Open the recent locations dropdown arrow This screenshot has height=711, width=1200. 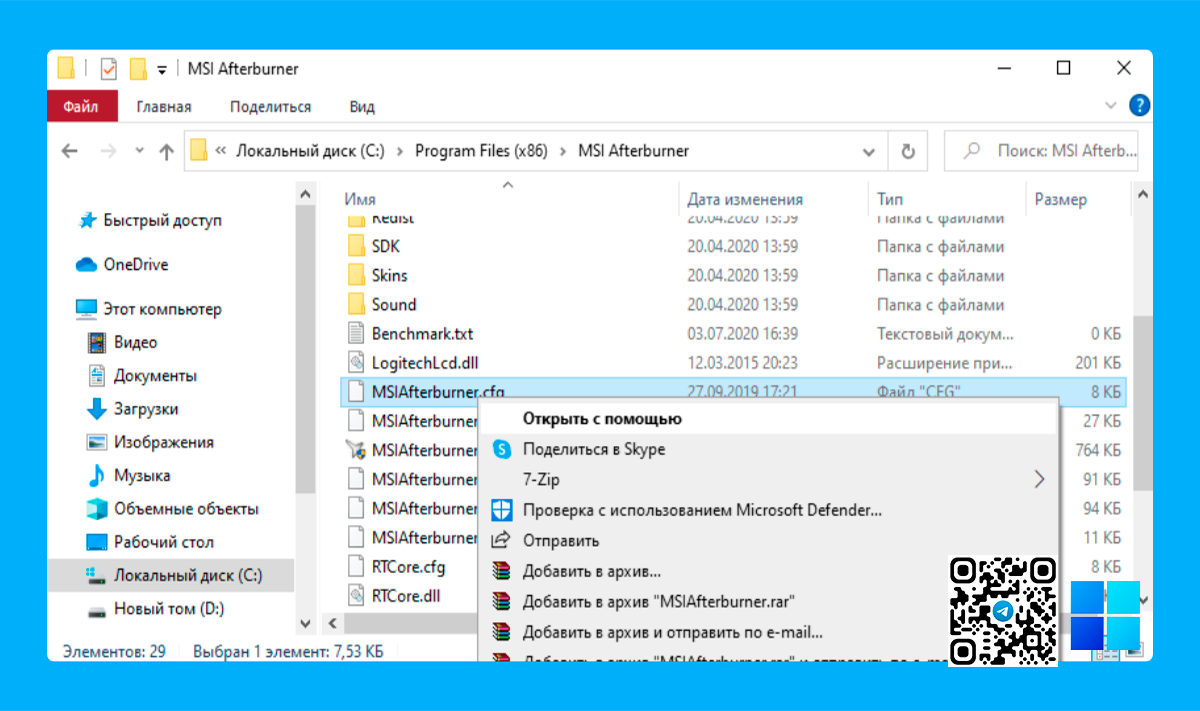138,152
